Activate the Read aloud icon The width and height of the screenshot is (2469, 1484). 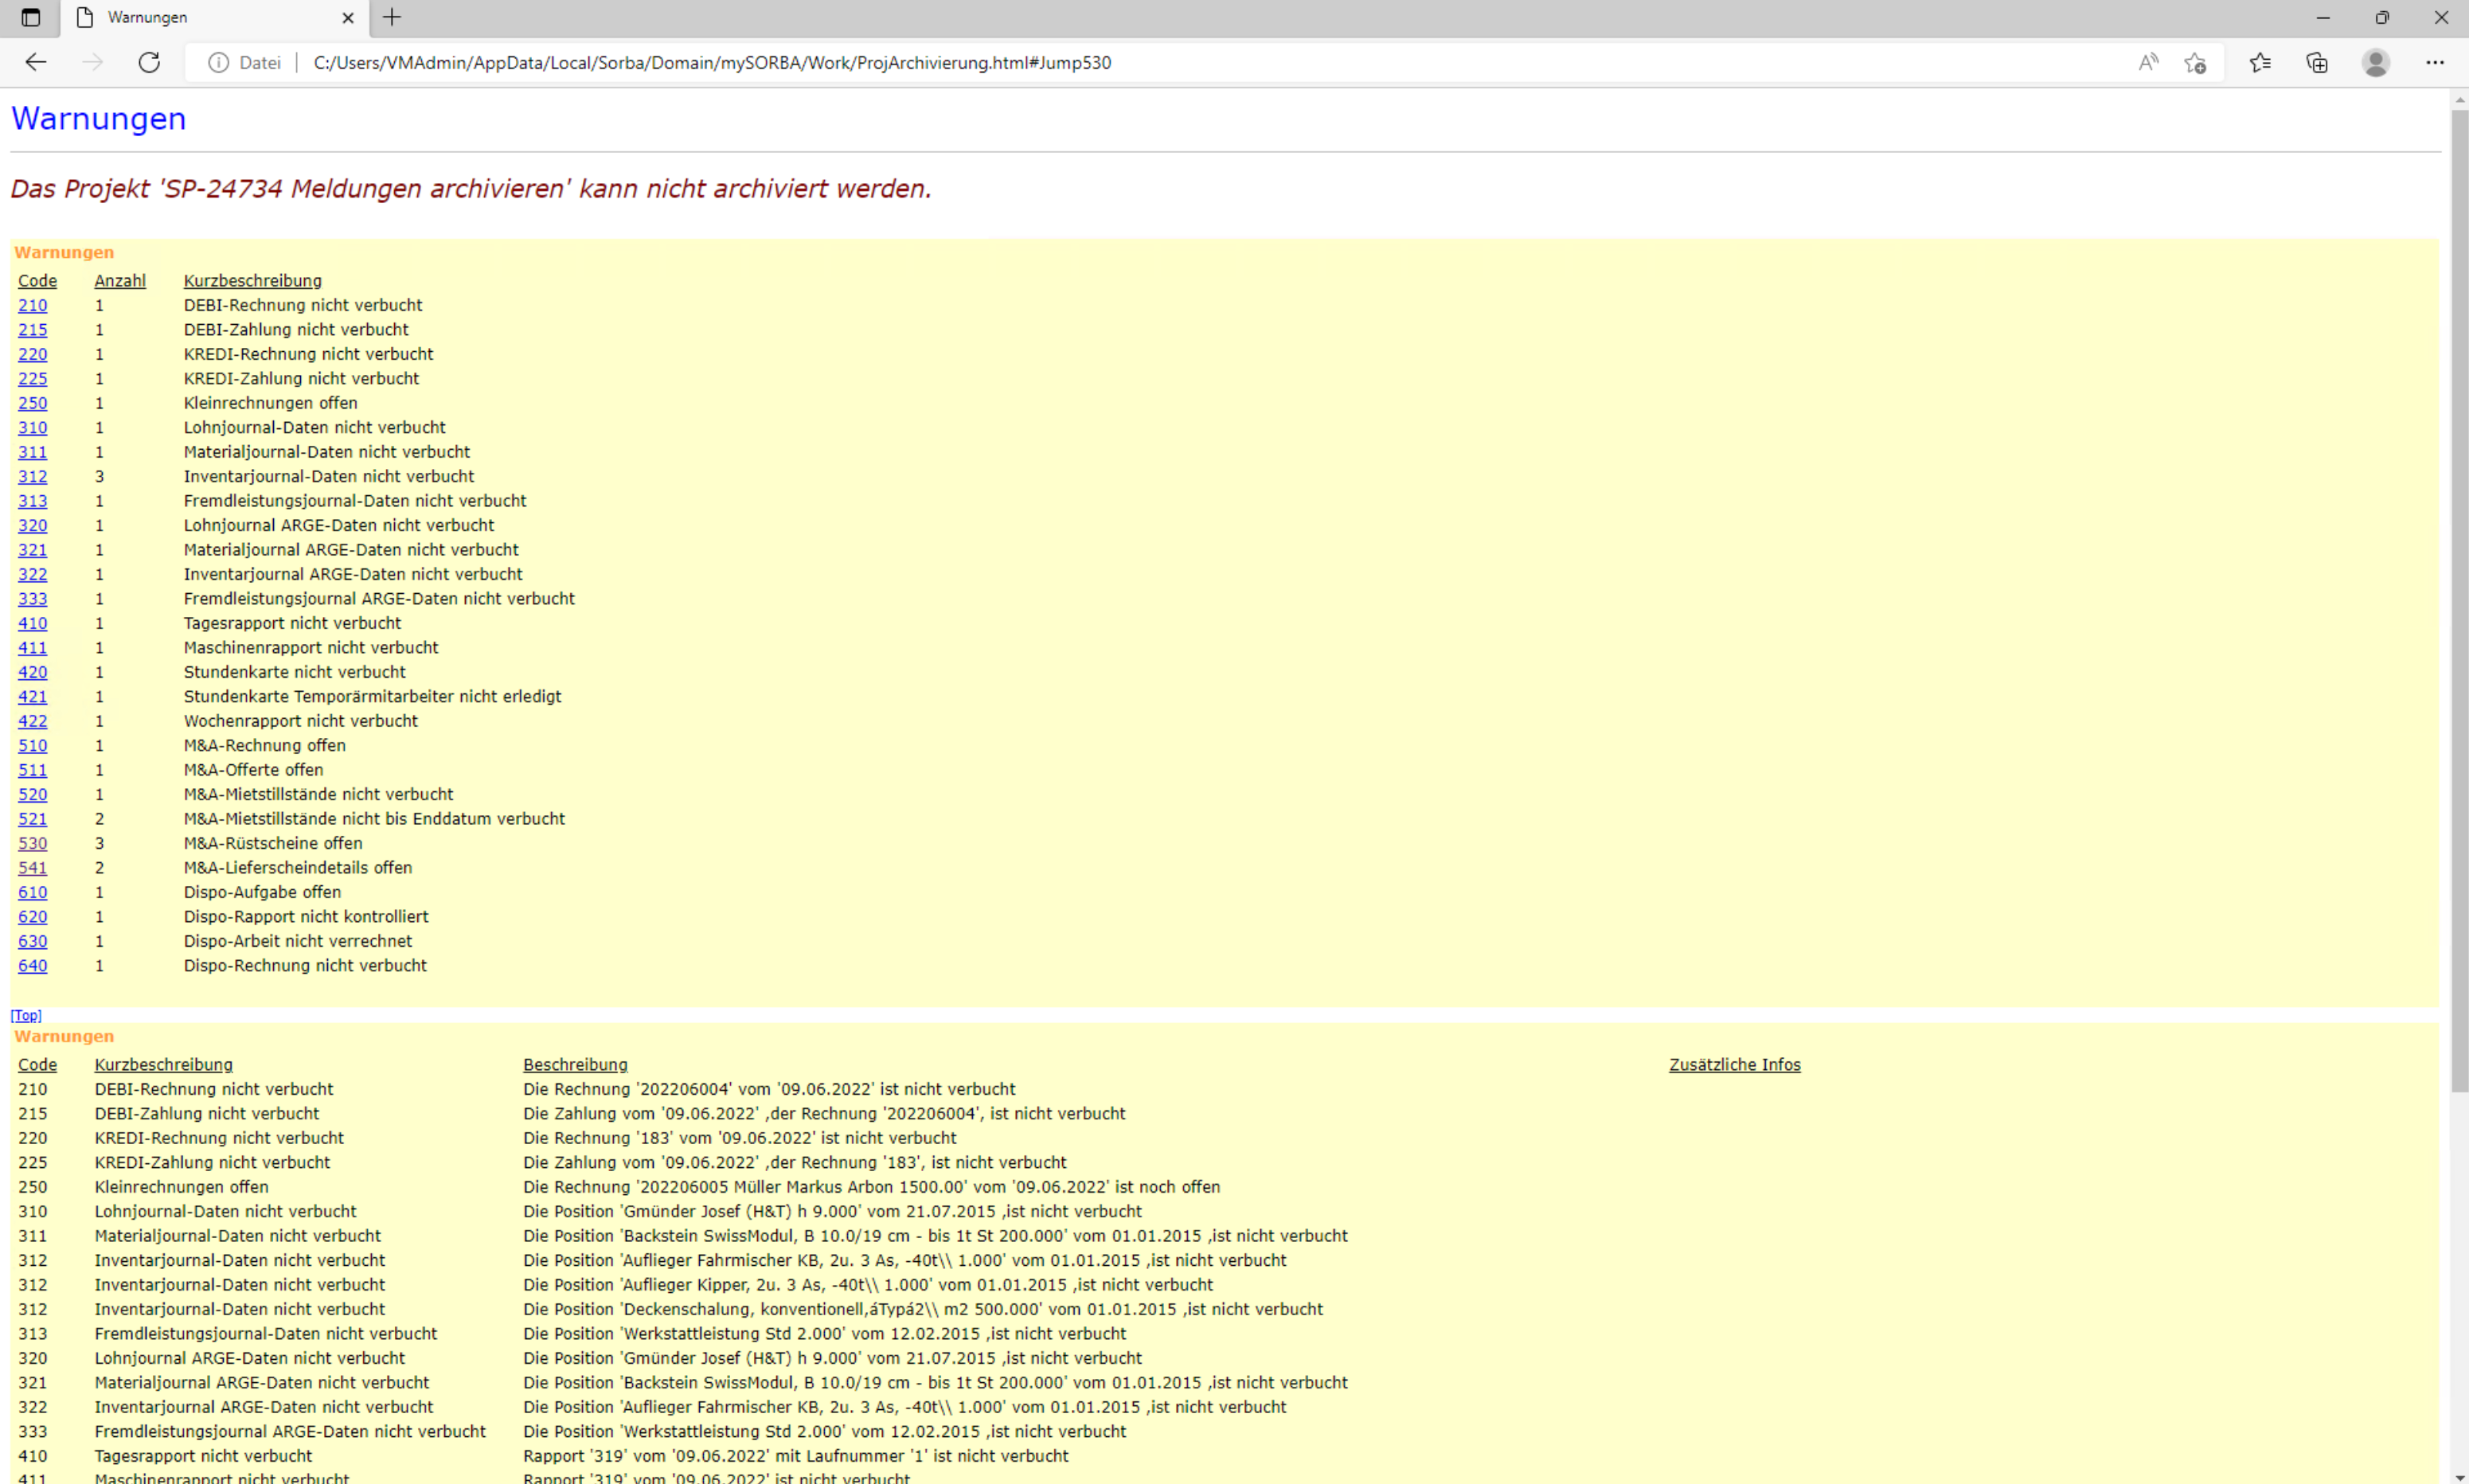(x=2148, y=62)
